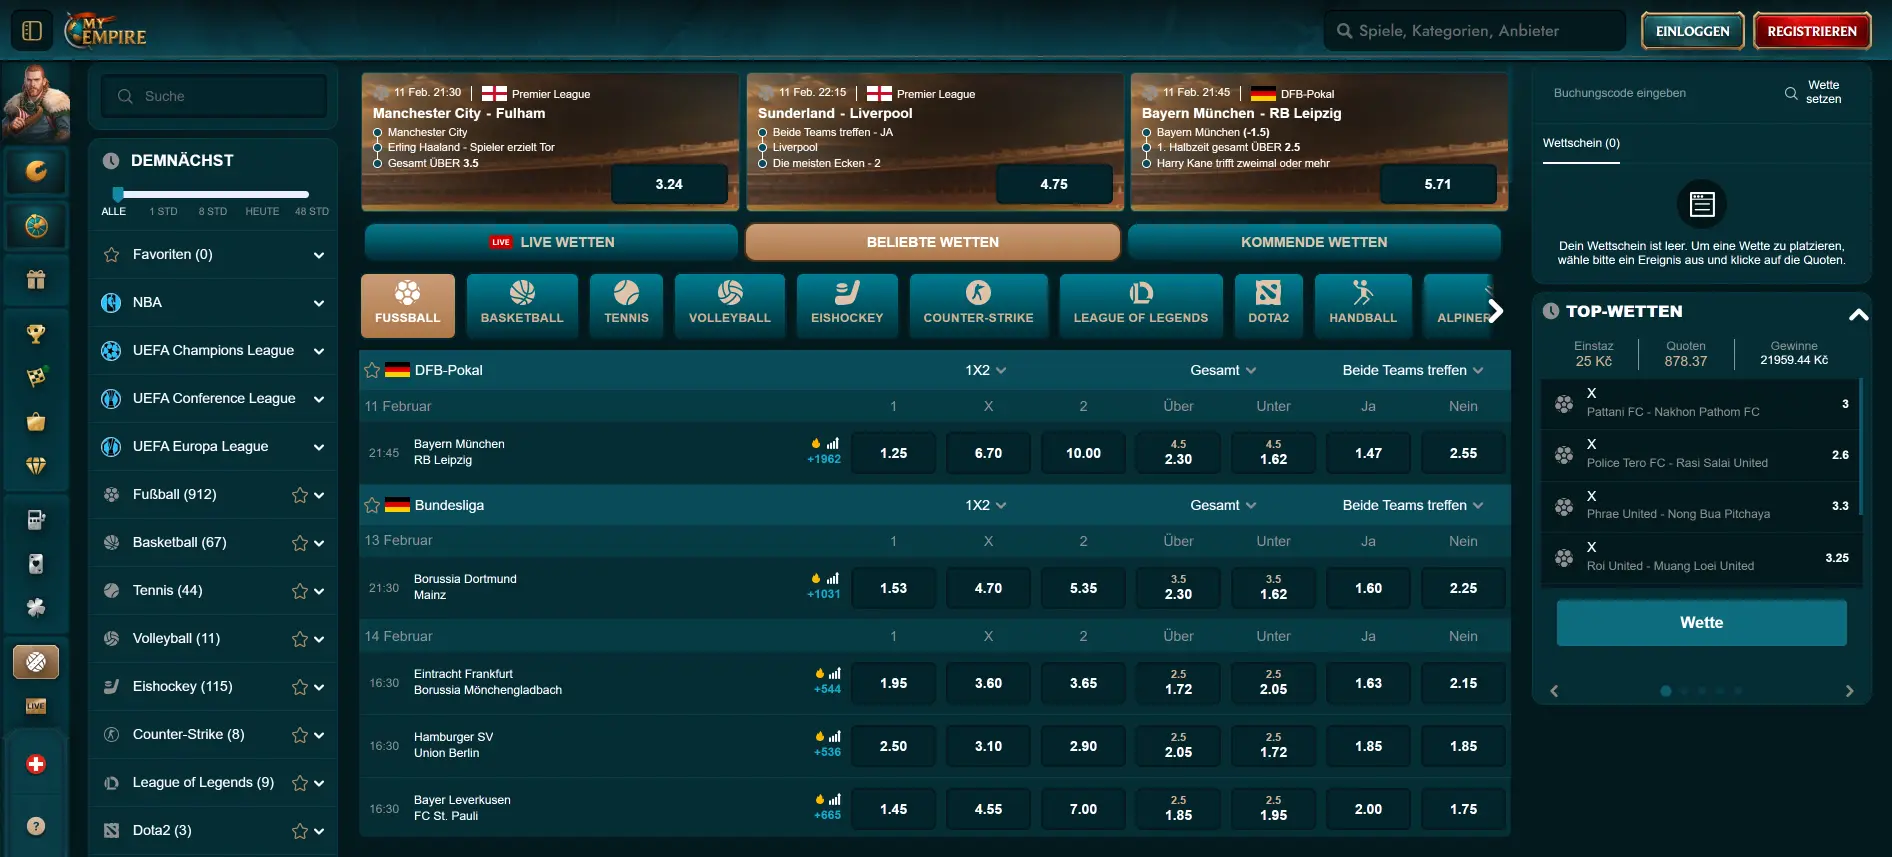Open the playing card icon in sidebar
Image resolution: width=1892 pixels, height=857 pixels.
[36, 563]
